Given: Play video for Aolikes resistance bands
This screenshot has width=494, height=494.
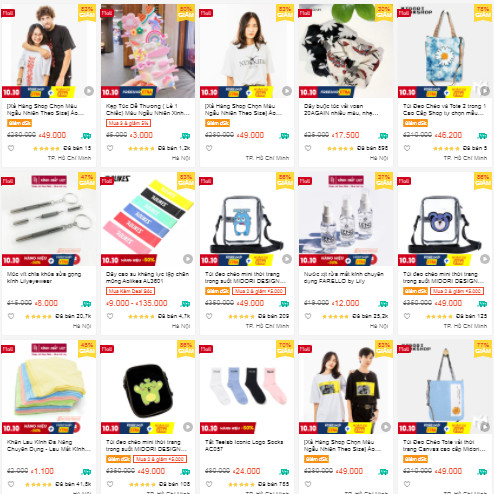Looking at the screenshot, I should click(x=188, y=259).
